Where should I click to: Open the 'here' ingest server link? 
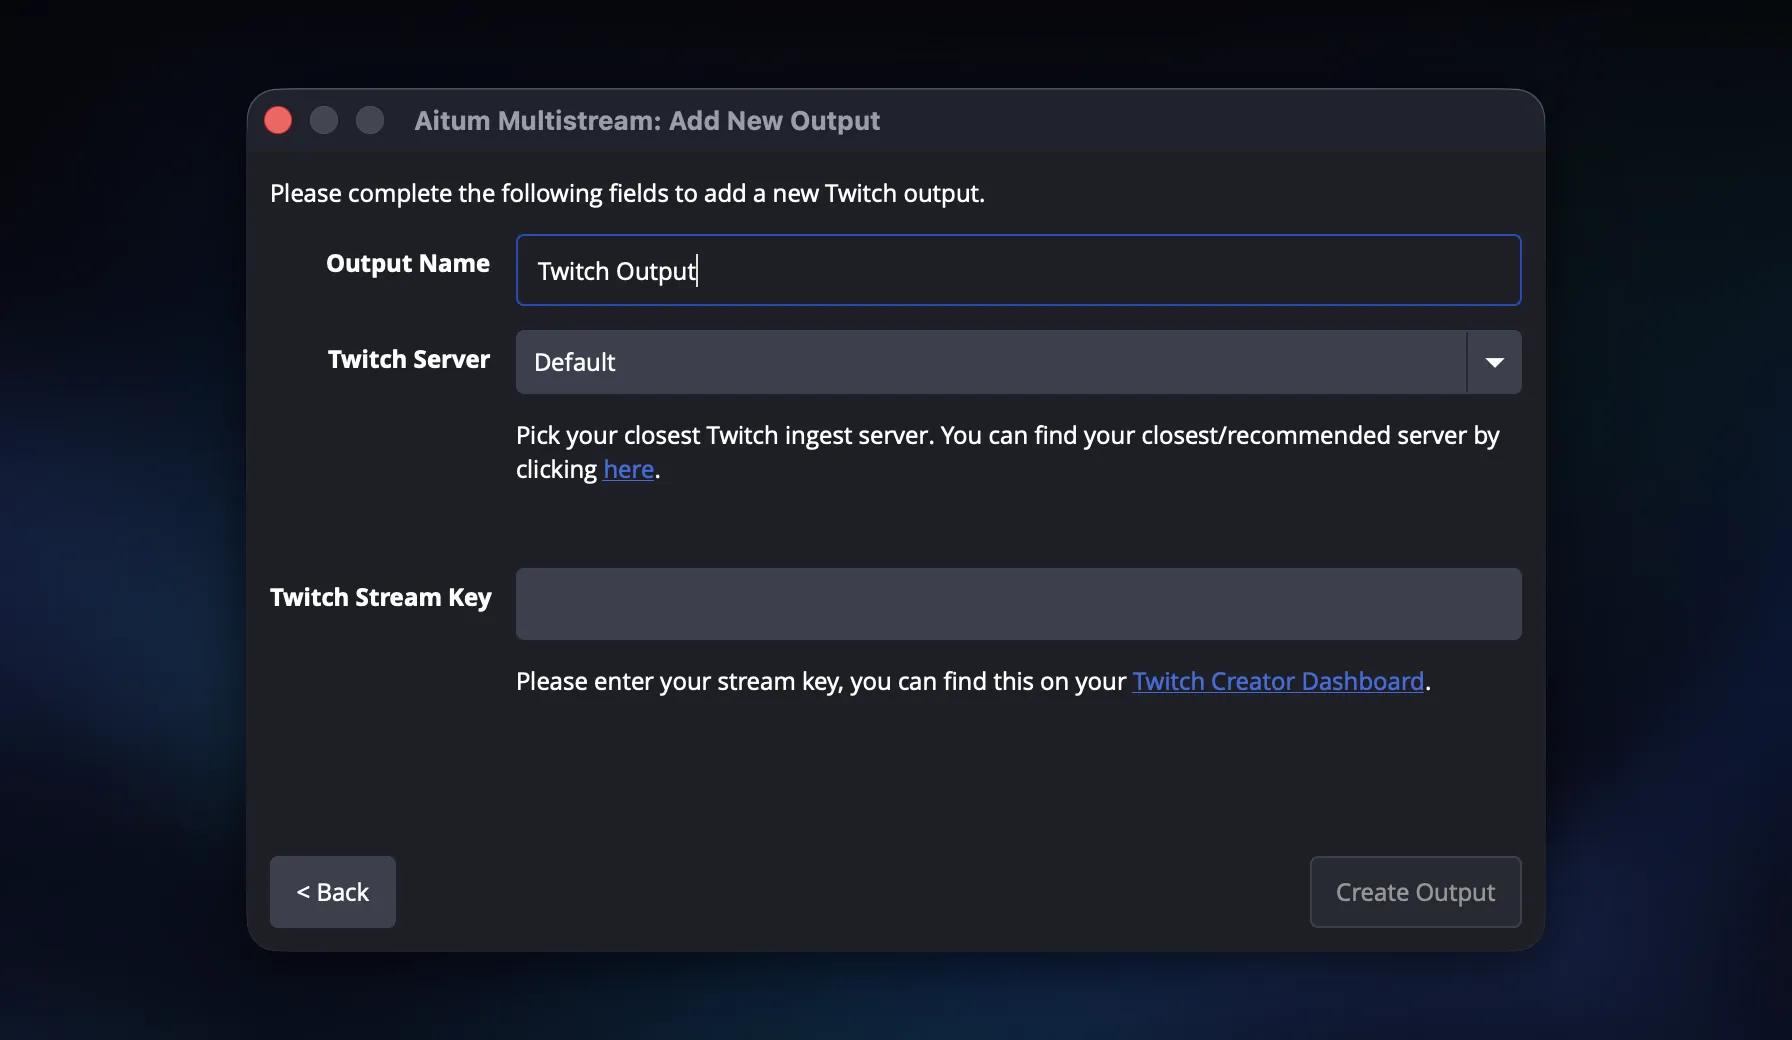[x=628, y=469]
